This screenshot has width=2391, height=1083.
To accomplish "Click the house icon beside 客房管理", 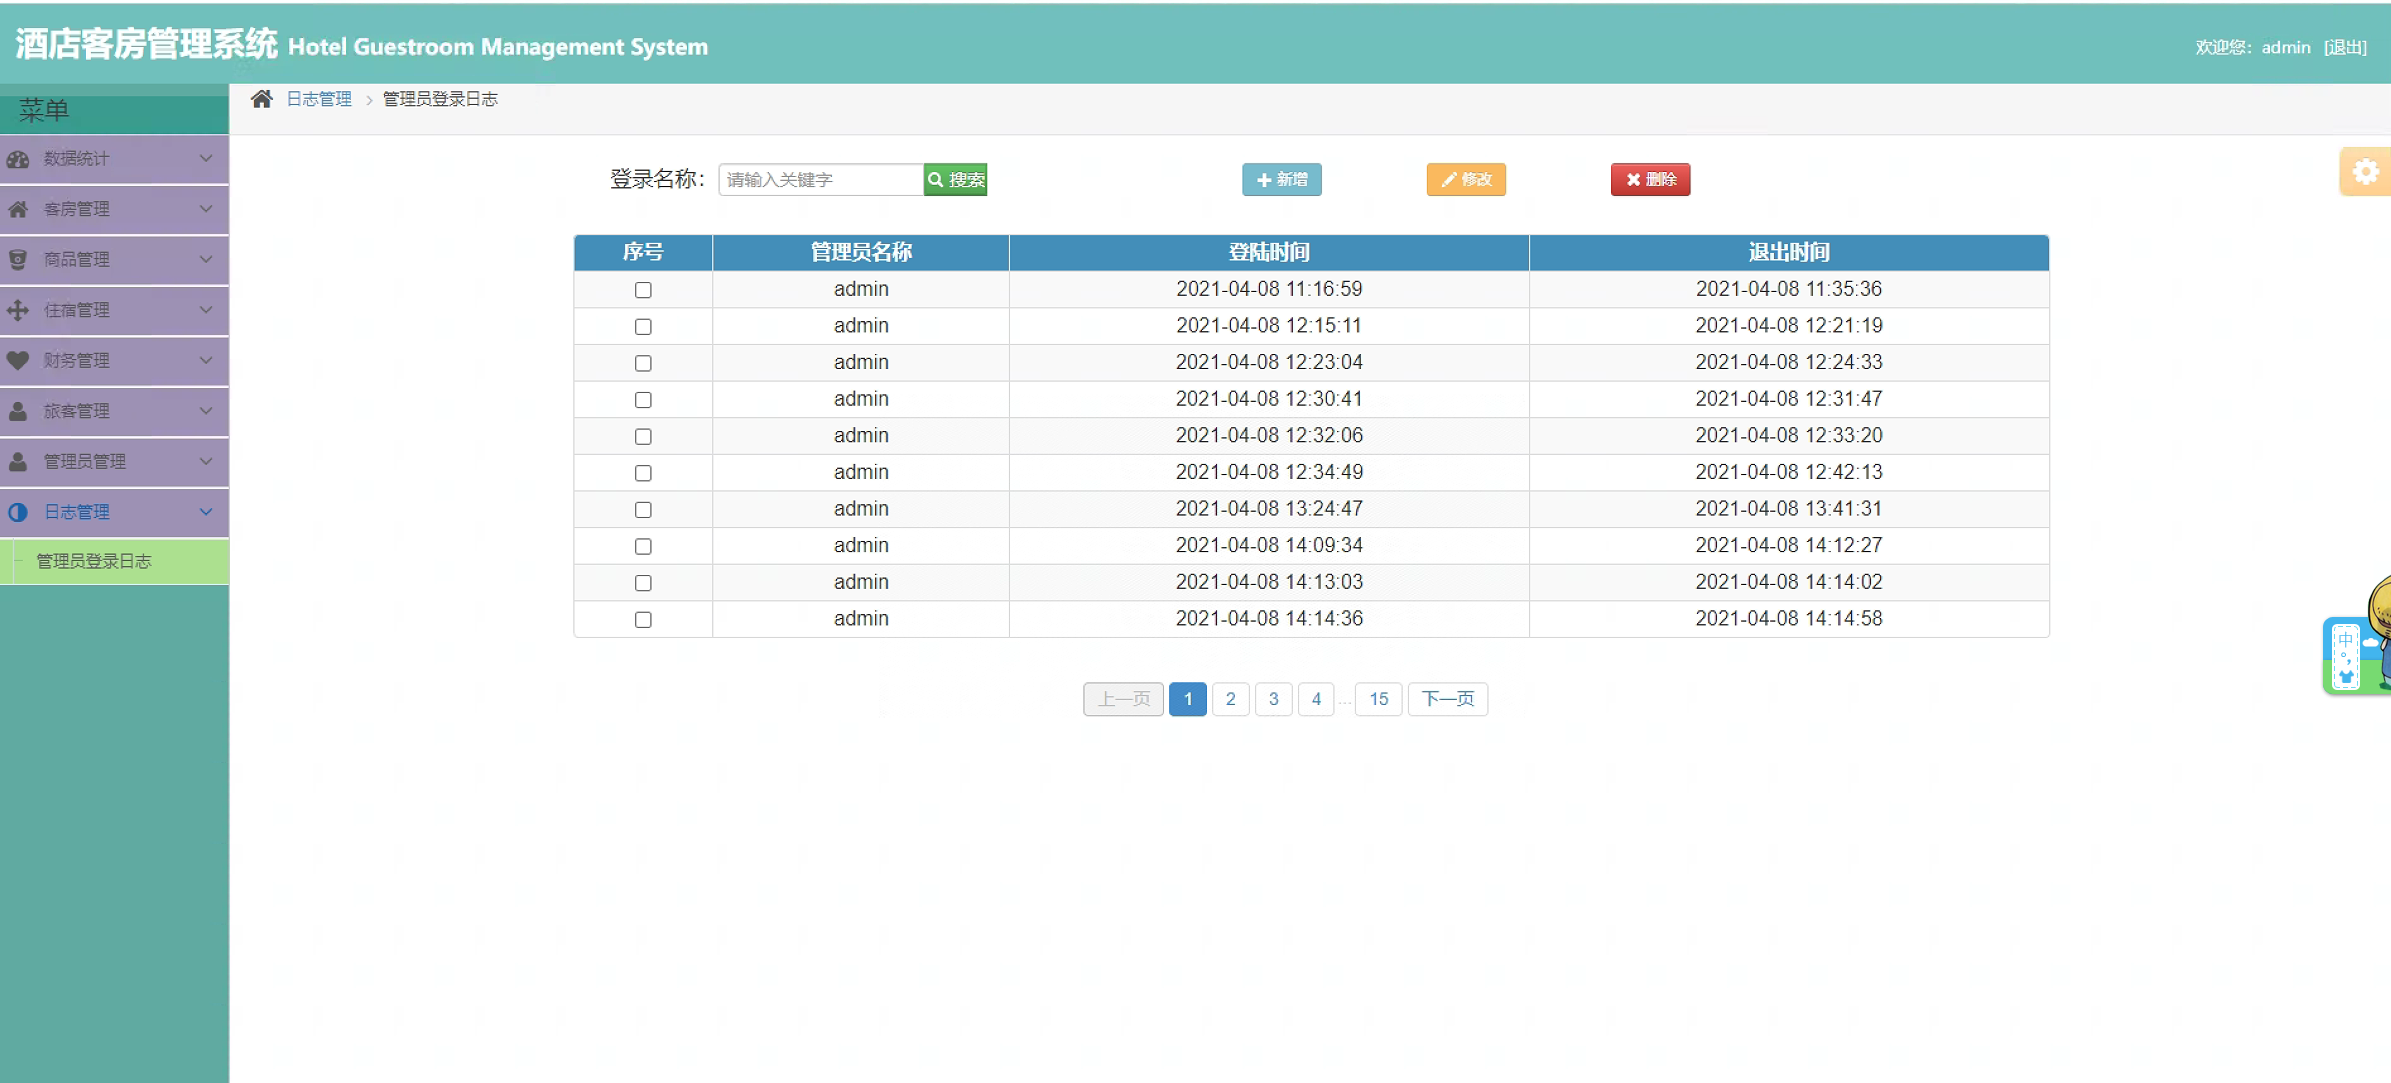I will pos(18,209).
